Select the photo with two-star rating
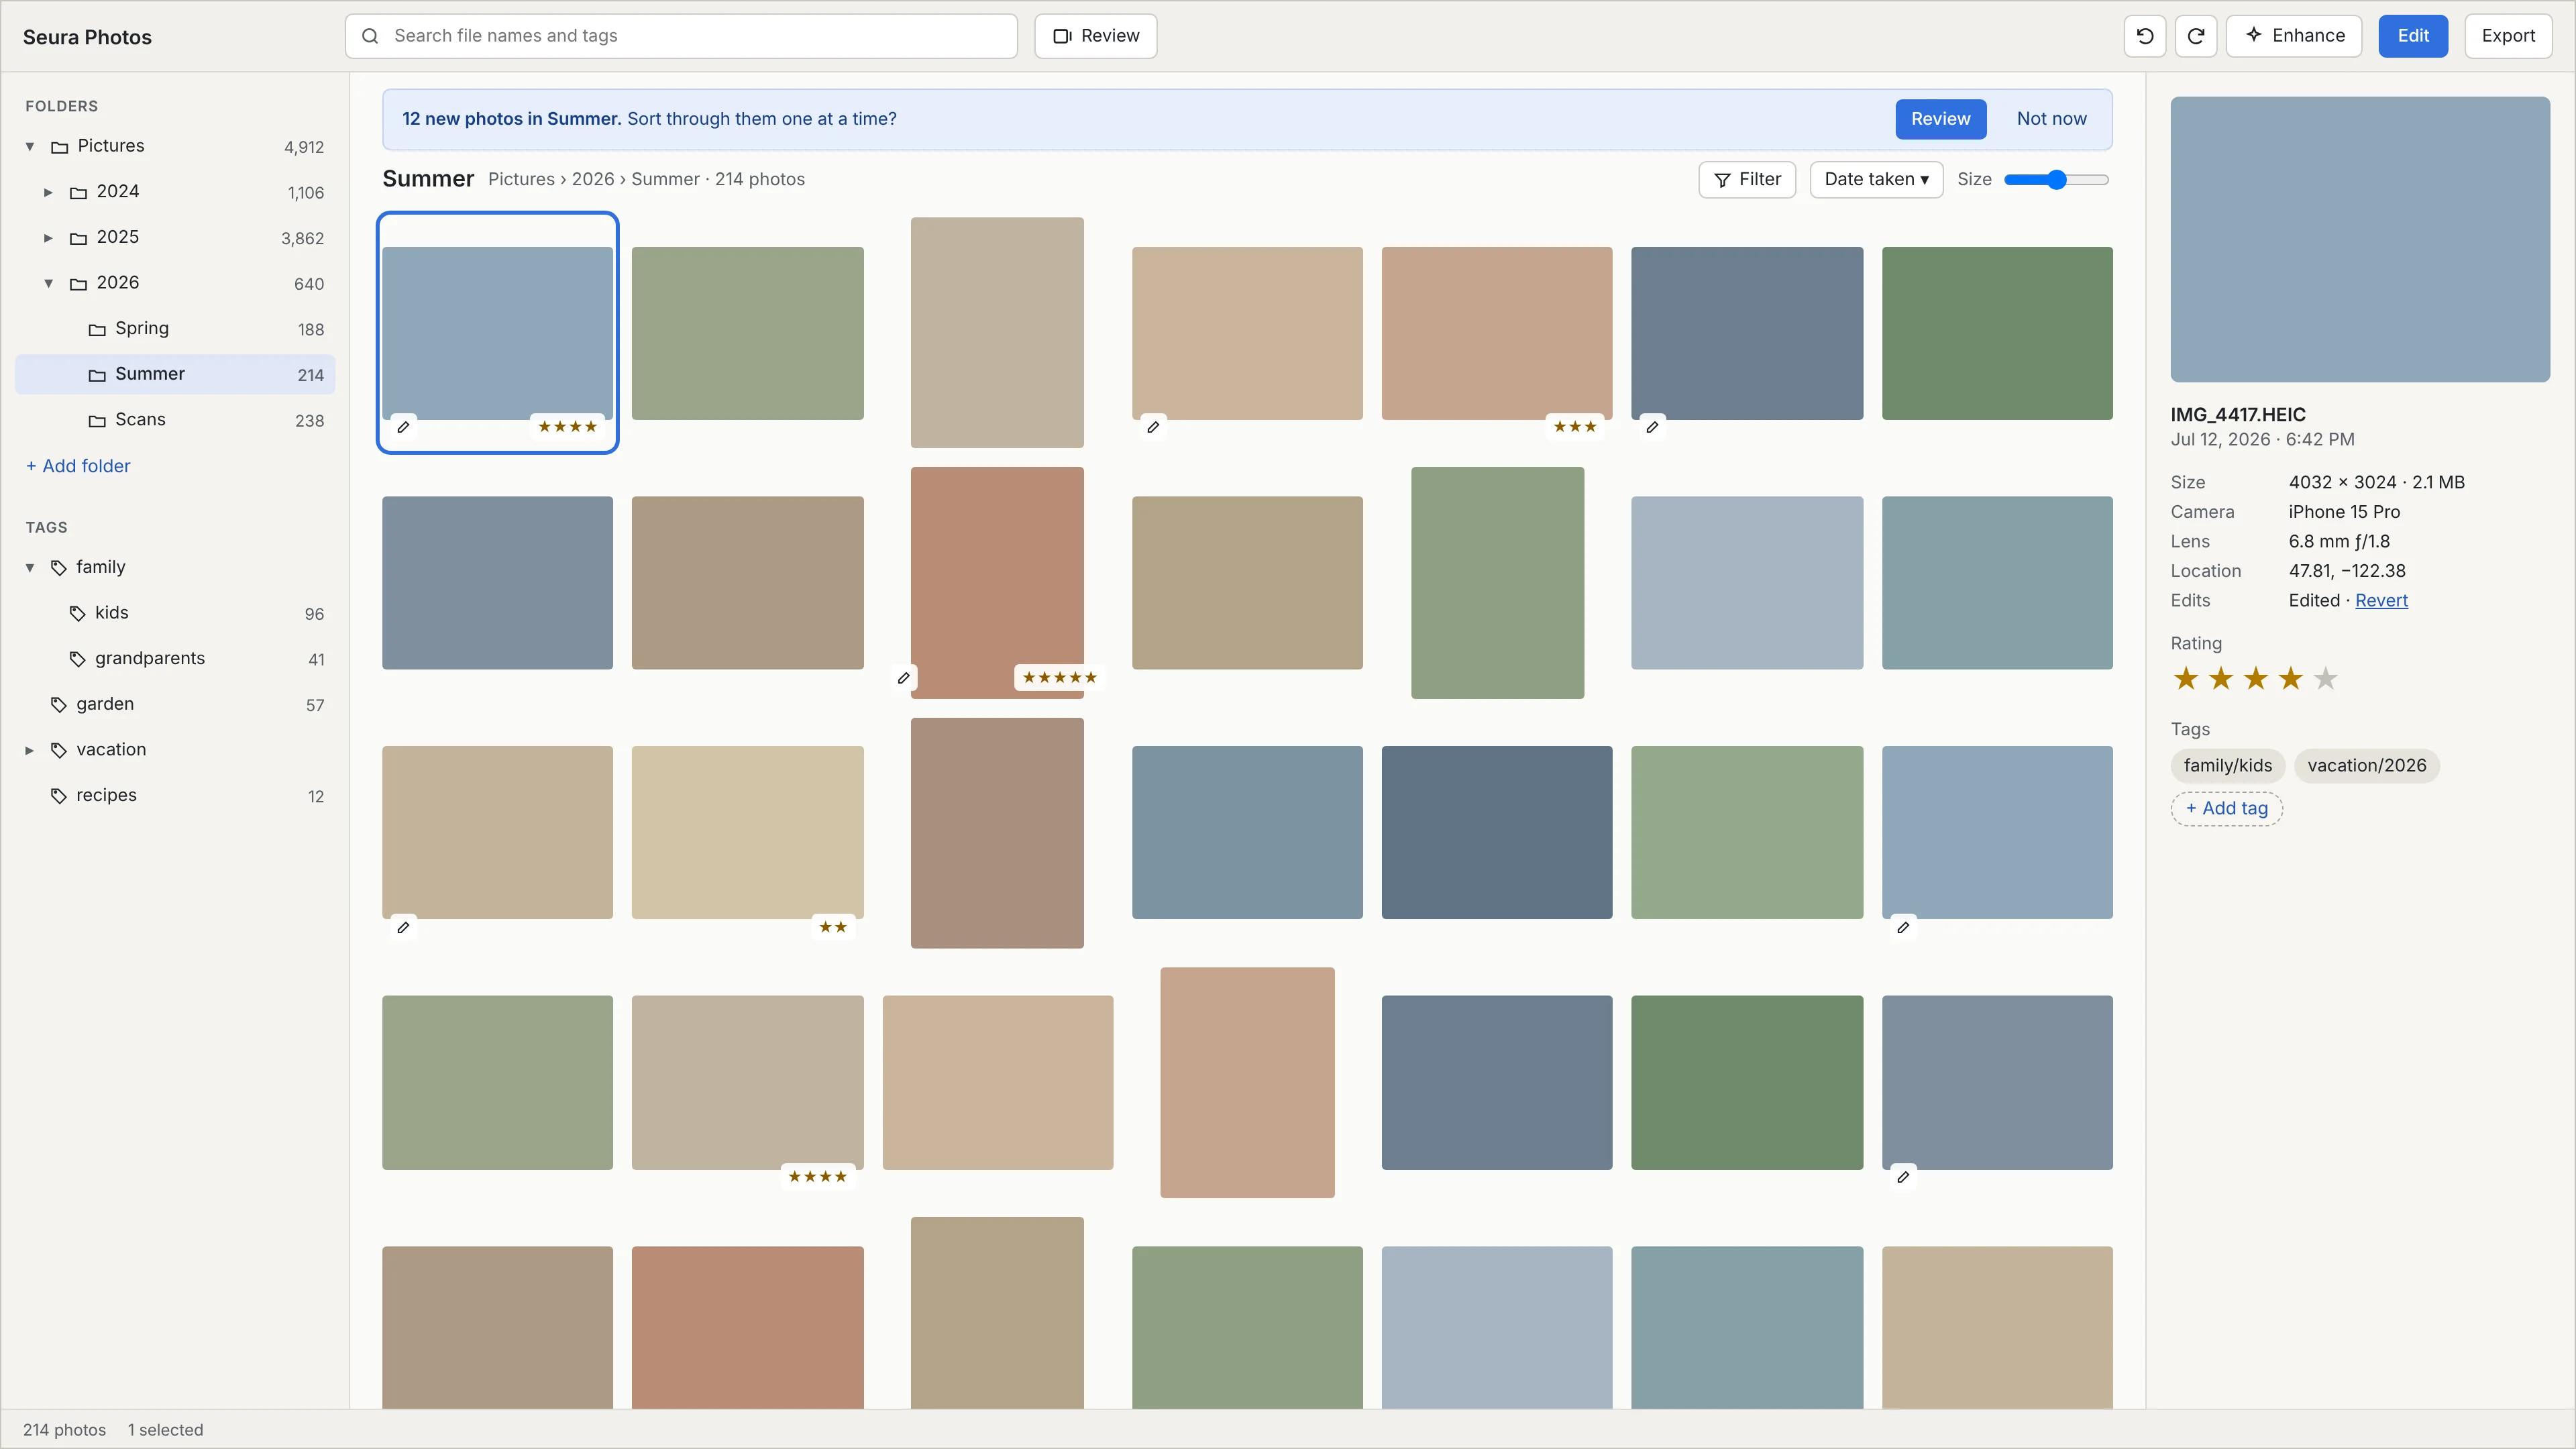 pyautogui.click(x=747, y=833)
